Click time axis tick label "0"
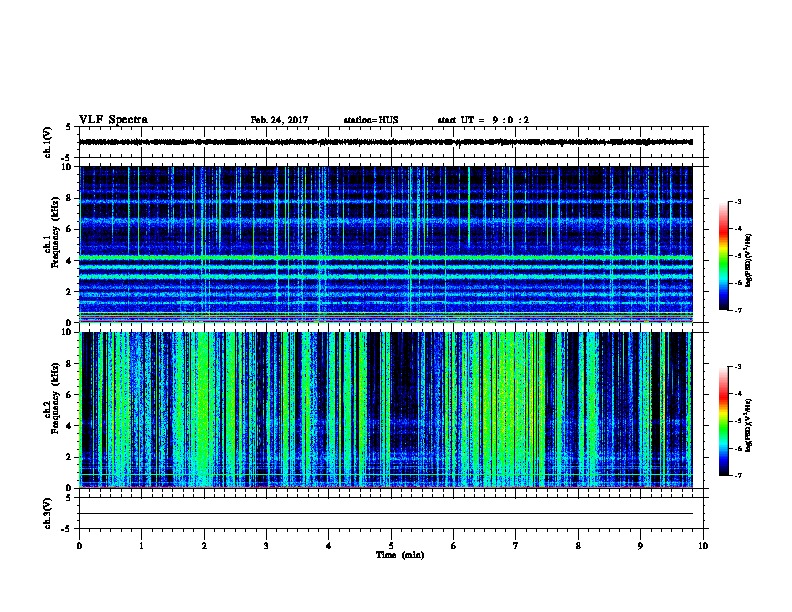The width and height of the screenshot is (792, 612). point(79,546)
